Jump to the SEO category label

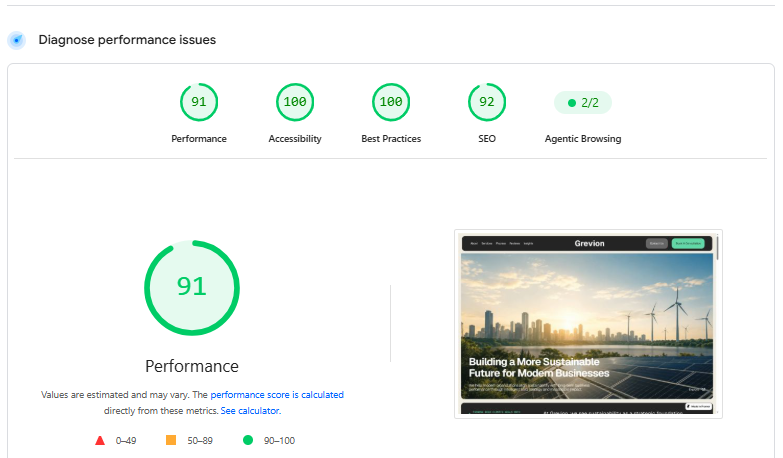coord(487,139)
